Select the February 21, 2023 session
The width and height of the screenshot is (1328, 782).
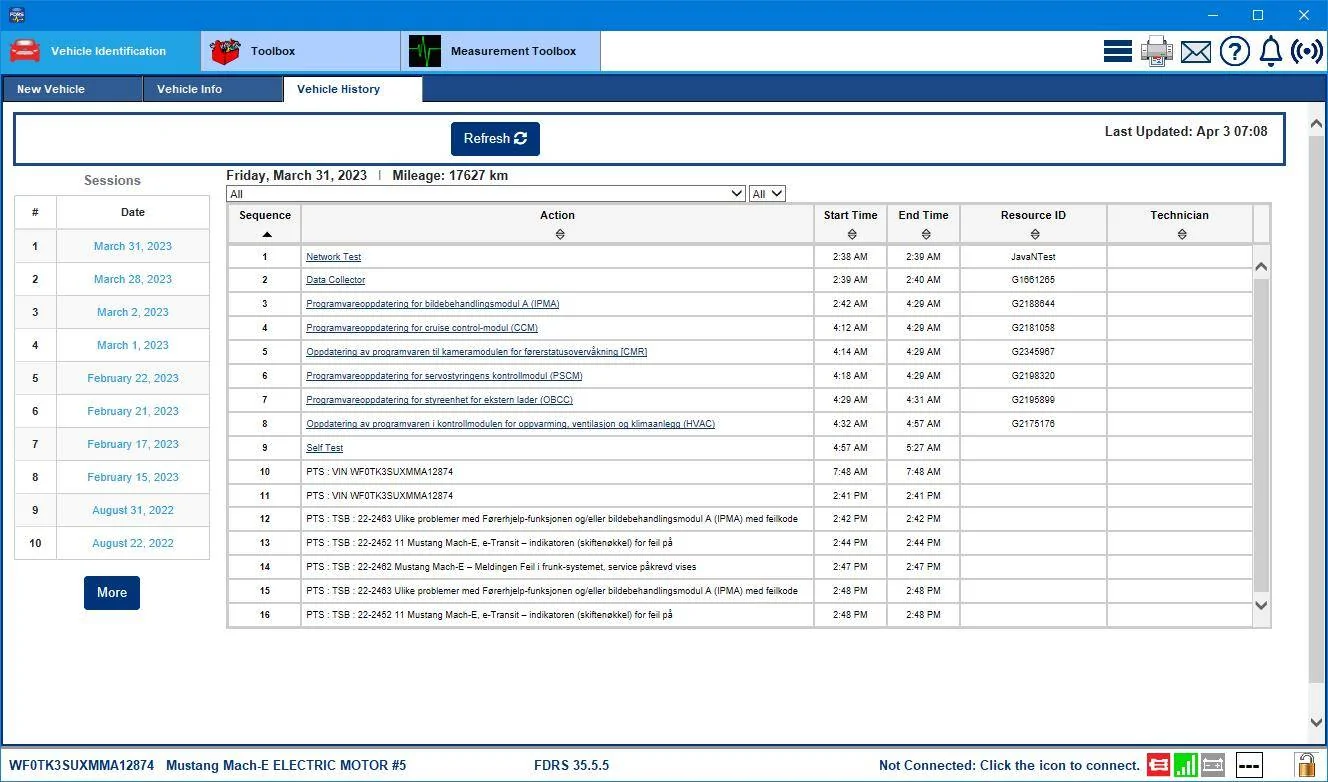click(133, 411)
